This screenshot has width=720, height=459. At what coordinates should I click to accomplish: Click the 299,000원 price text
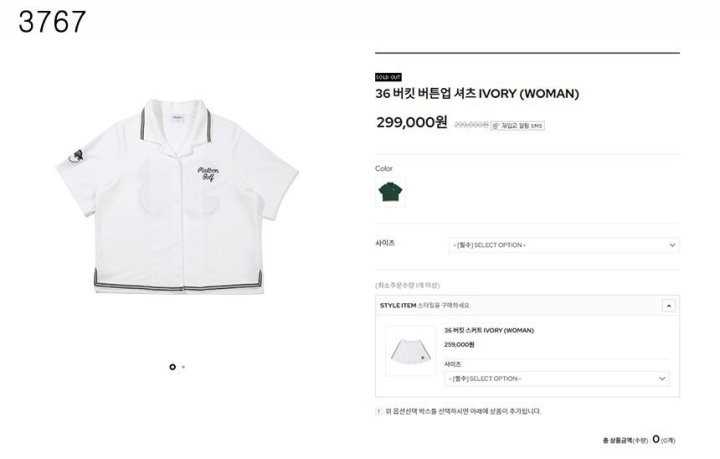(411, 123)
